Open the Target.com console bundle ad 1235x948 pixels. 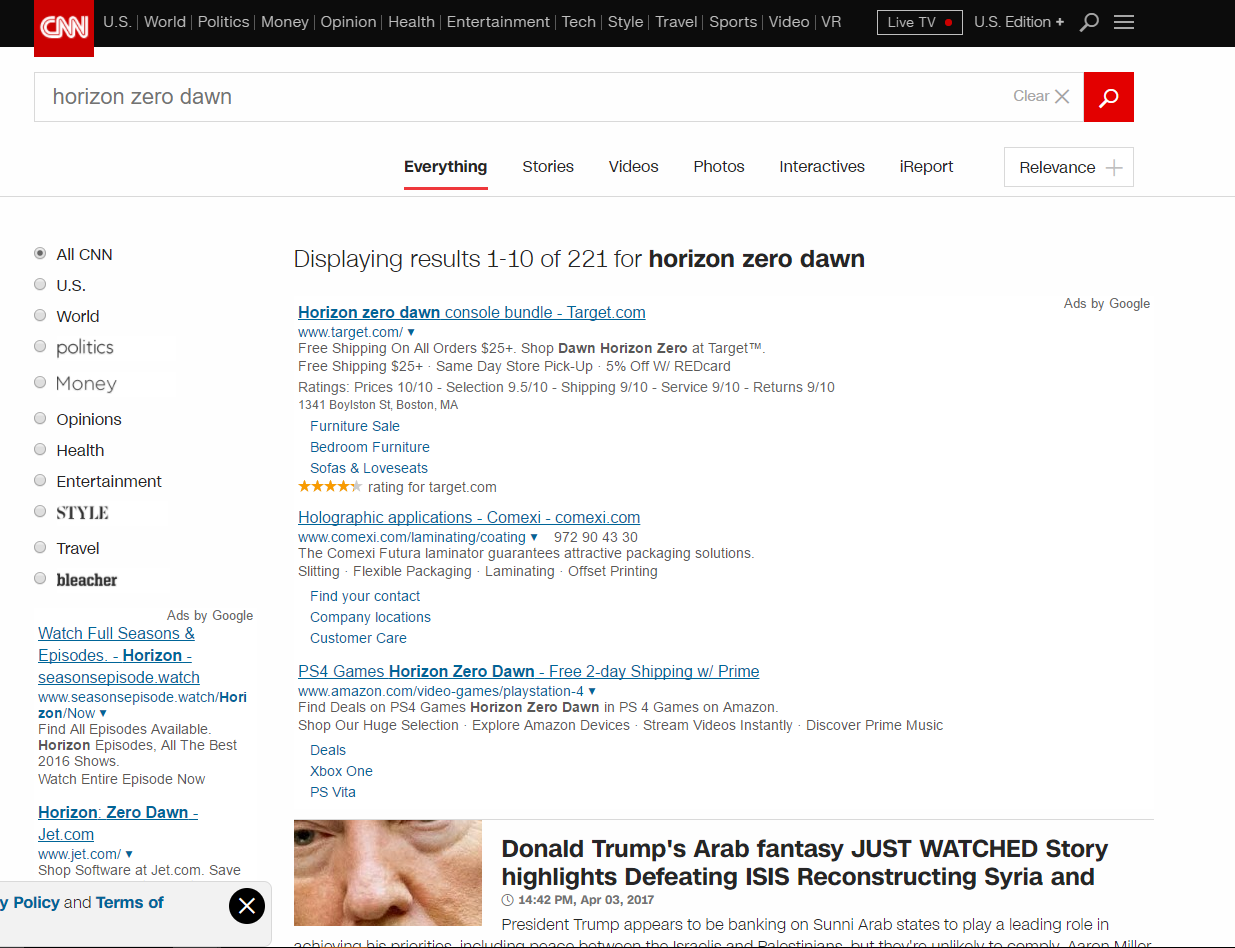click(x=472, y=312)
